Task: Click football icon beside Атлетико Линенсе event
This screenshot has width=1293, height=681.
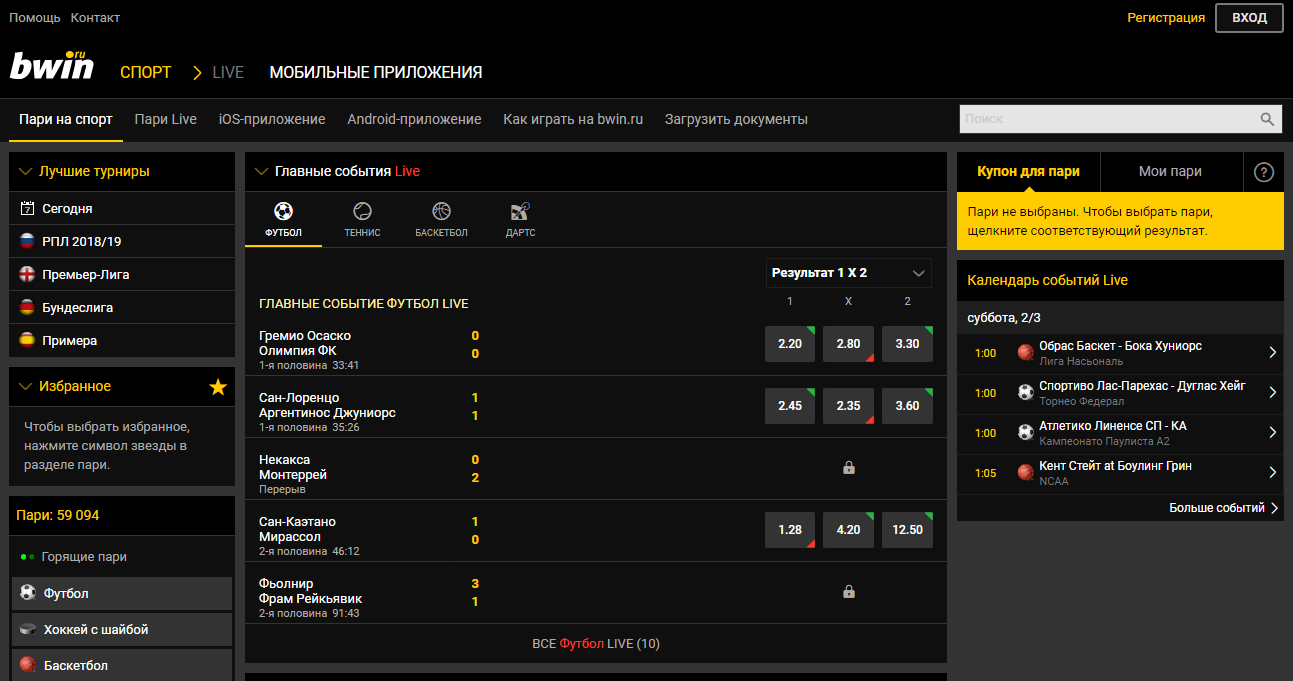Action: coord(1025,432)
